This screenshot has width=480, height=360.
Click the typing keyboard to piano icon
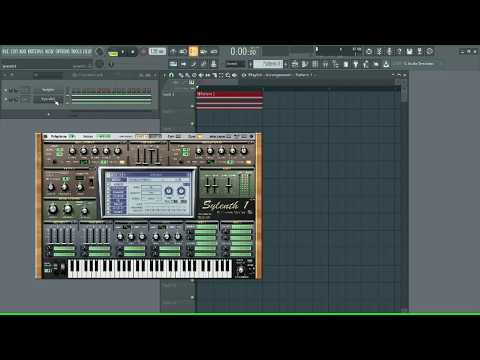[x=173, y=63]
